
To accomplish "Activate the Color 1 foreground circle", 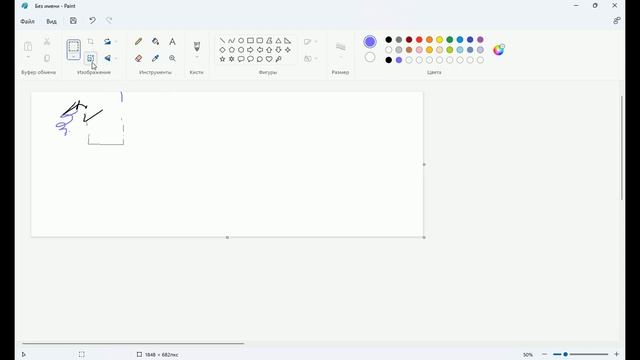I will click(x=370, y=42).
